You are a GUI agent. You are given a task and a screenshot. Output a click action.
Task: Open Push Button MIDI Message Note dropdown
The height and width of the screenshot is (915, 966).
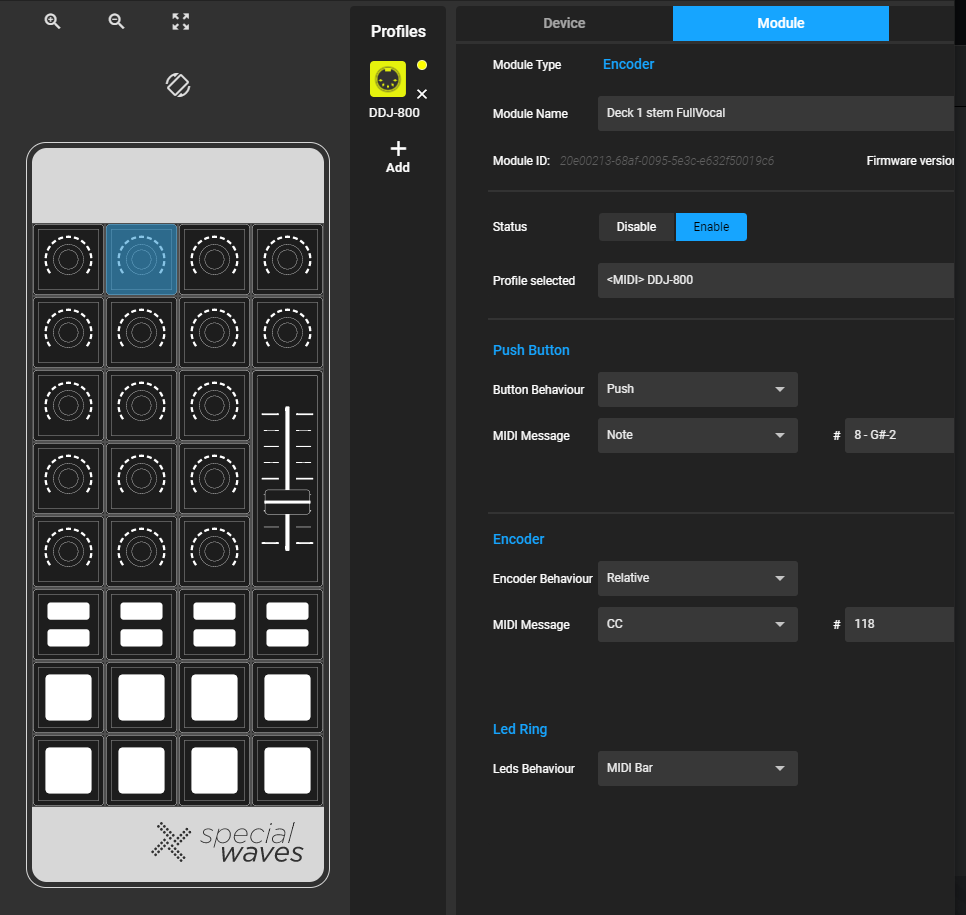[x=697, y=435]
